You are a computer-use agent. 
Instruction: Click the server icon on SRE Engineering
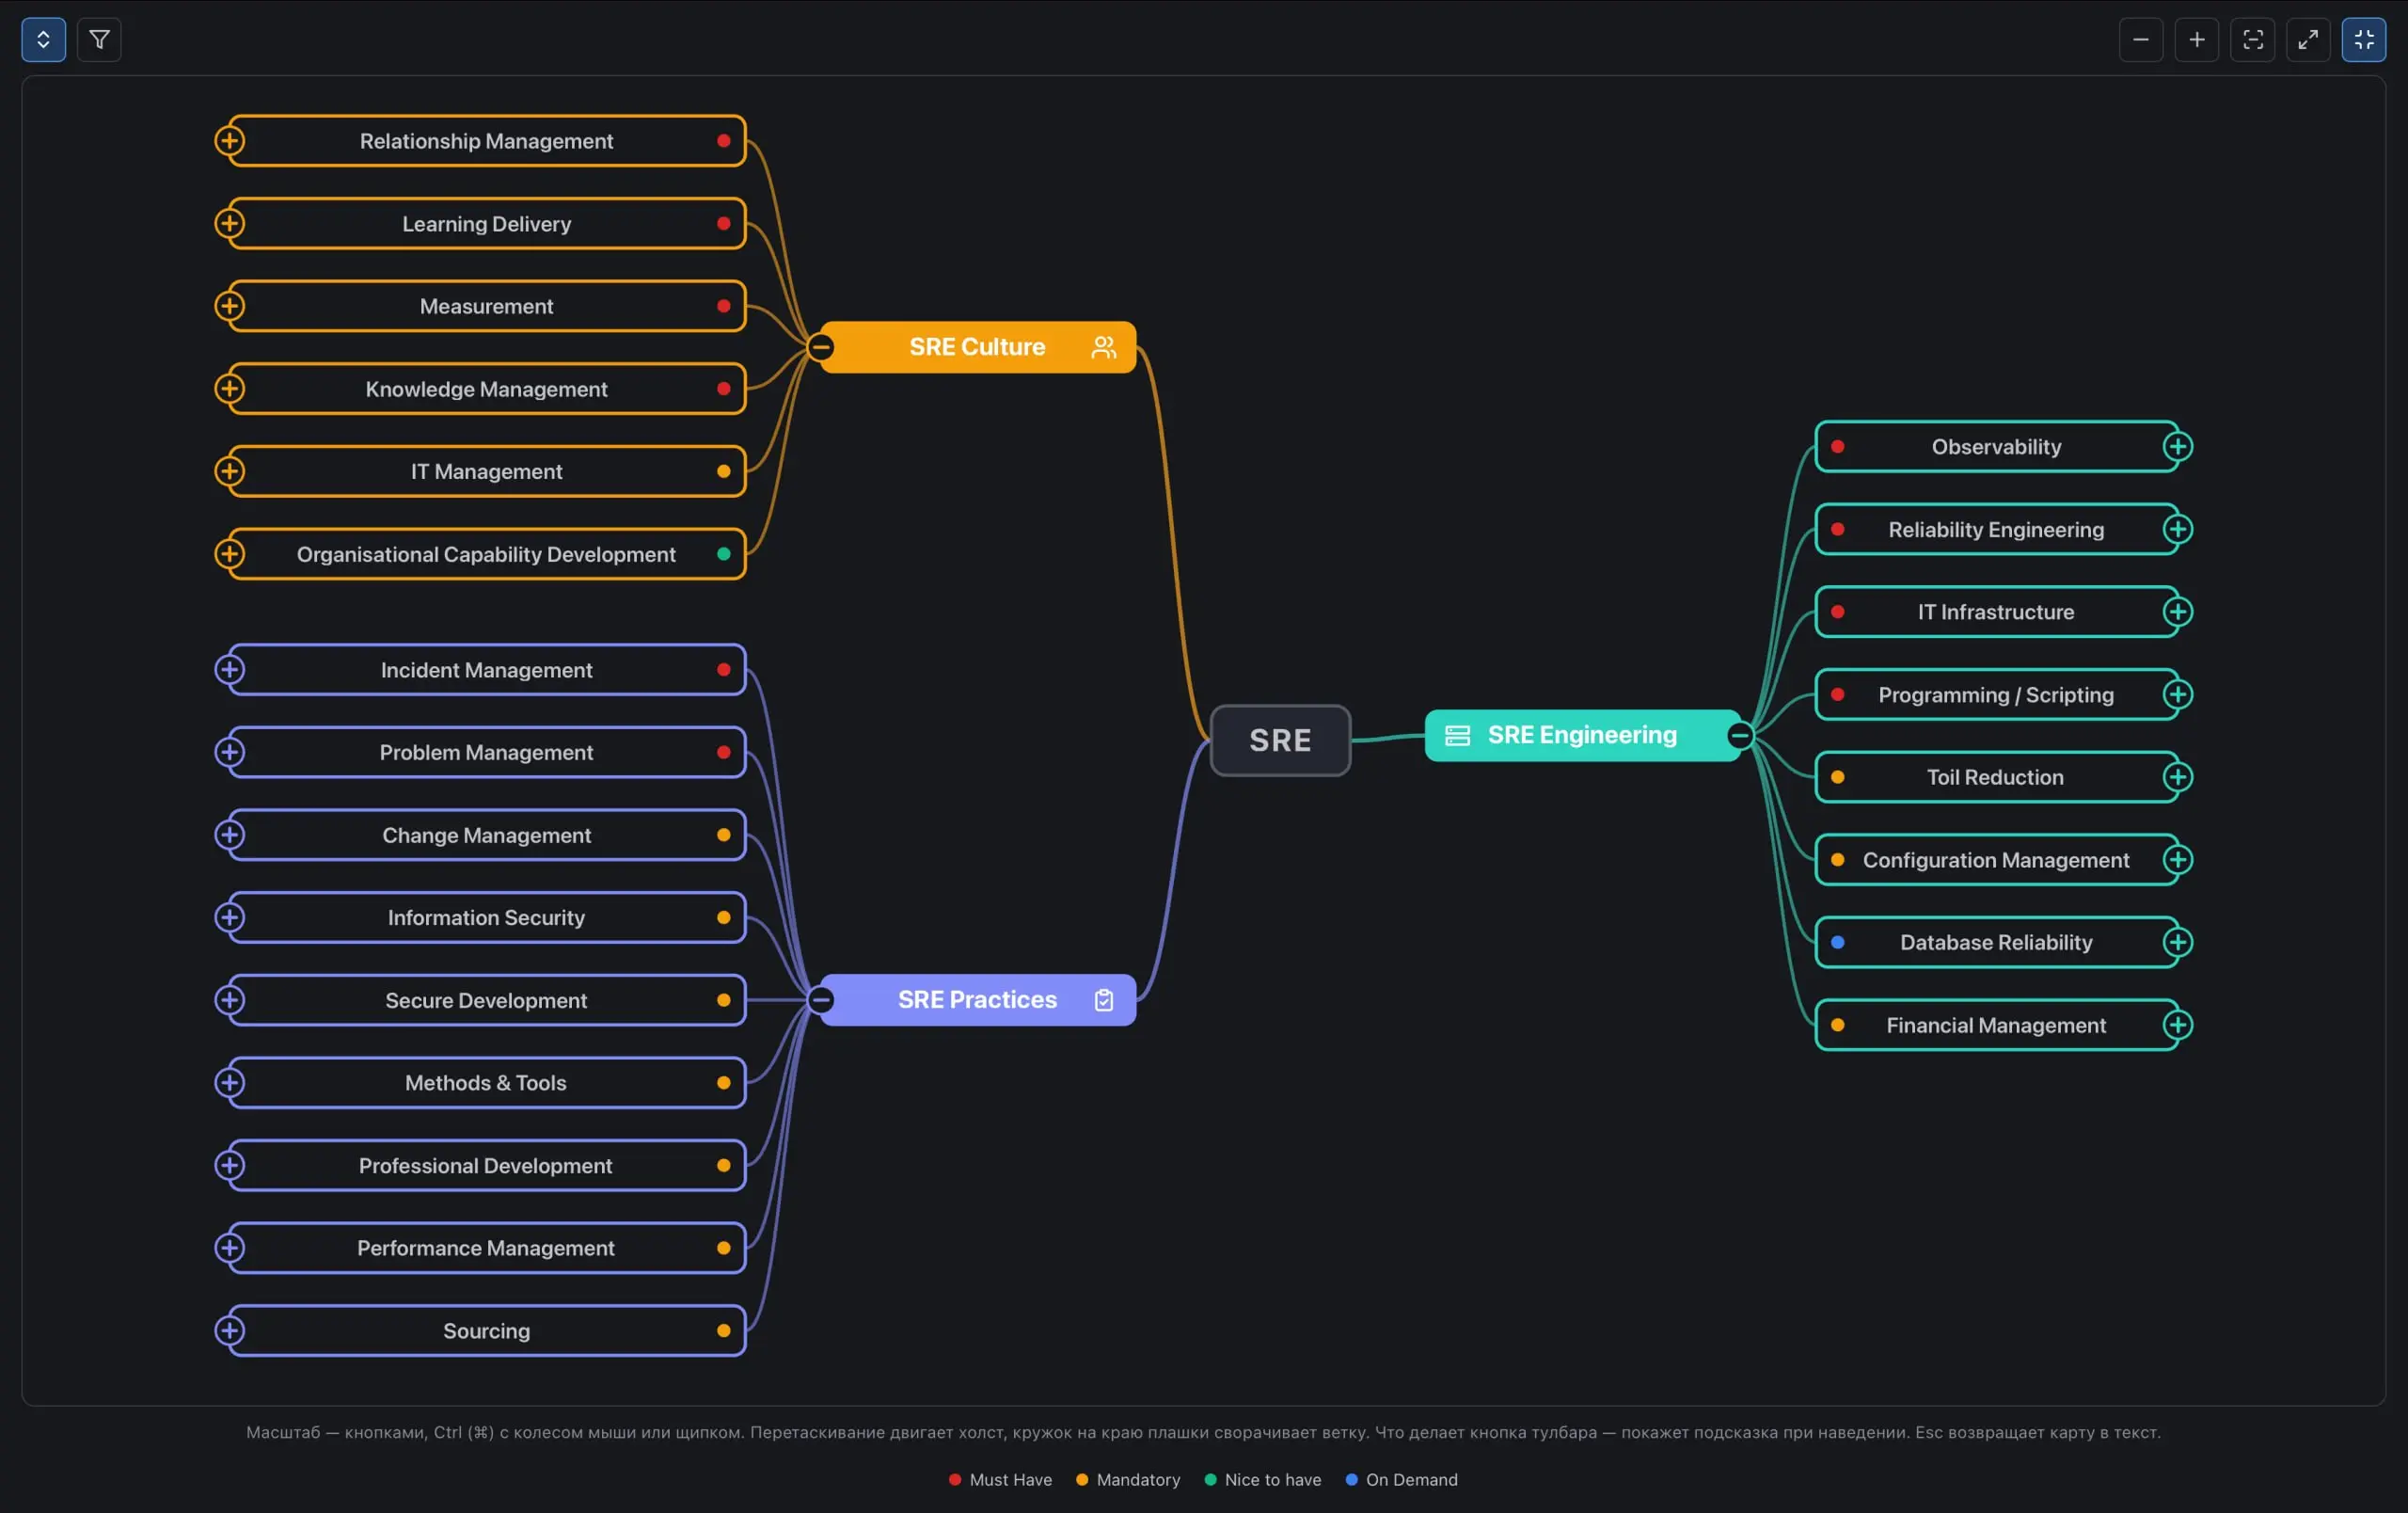click(1458, 736)
